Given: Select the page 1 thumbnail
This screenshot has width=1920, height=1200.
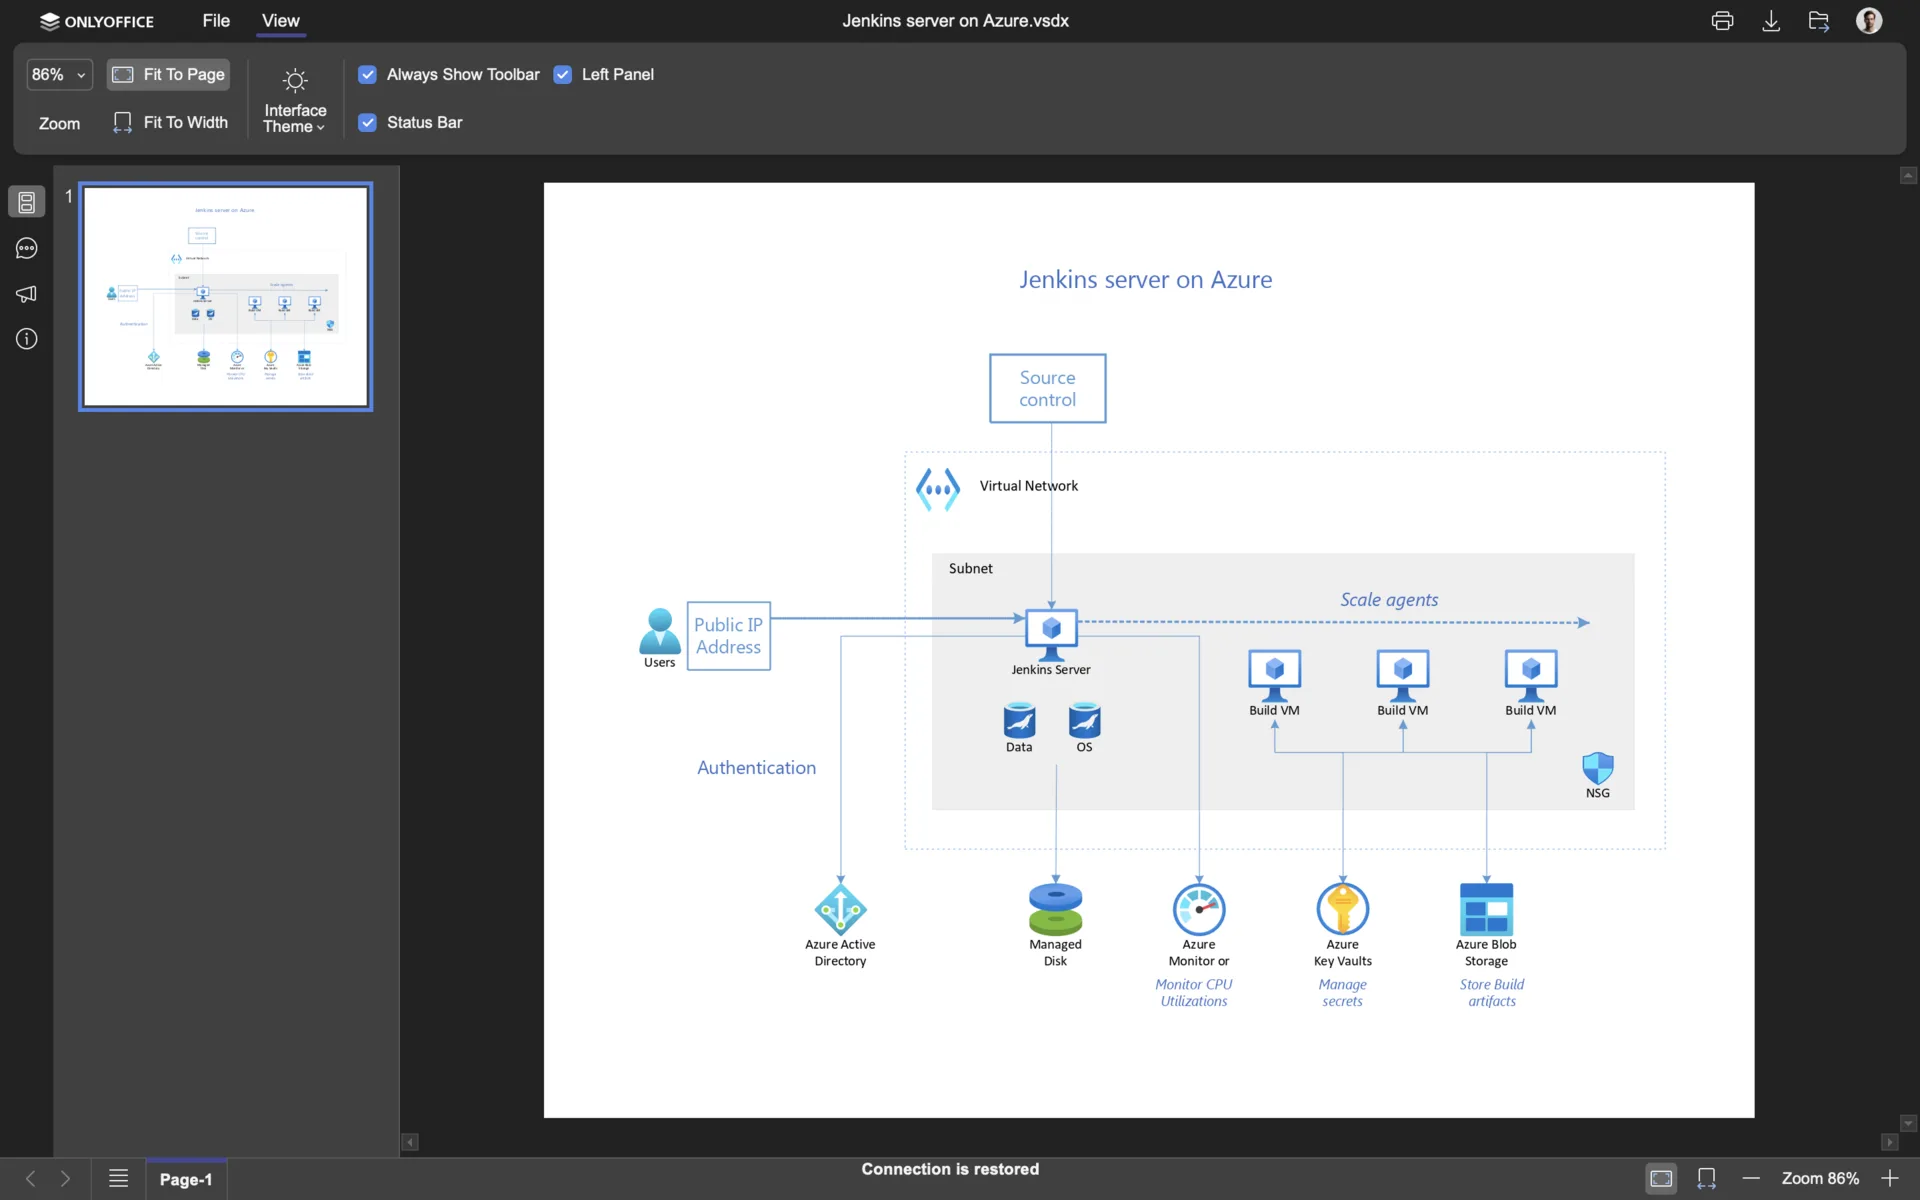Looking at the screenshot, I should [x=226, y=296].
